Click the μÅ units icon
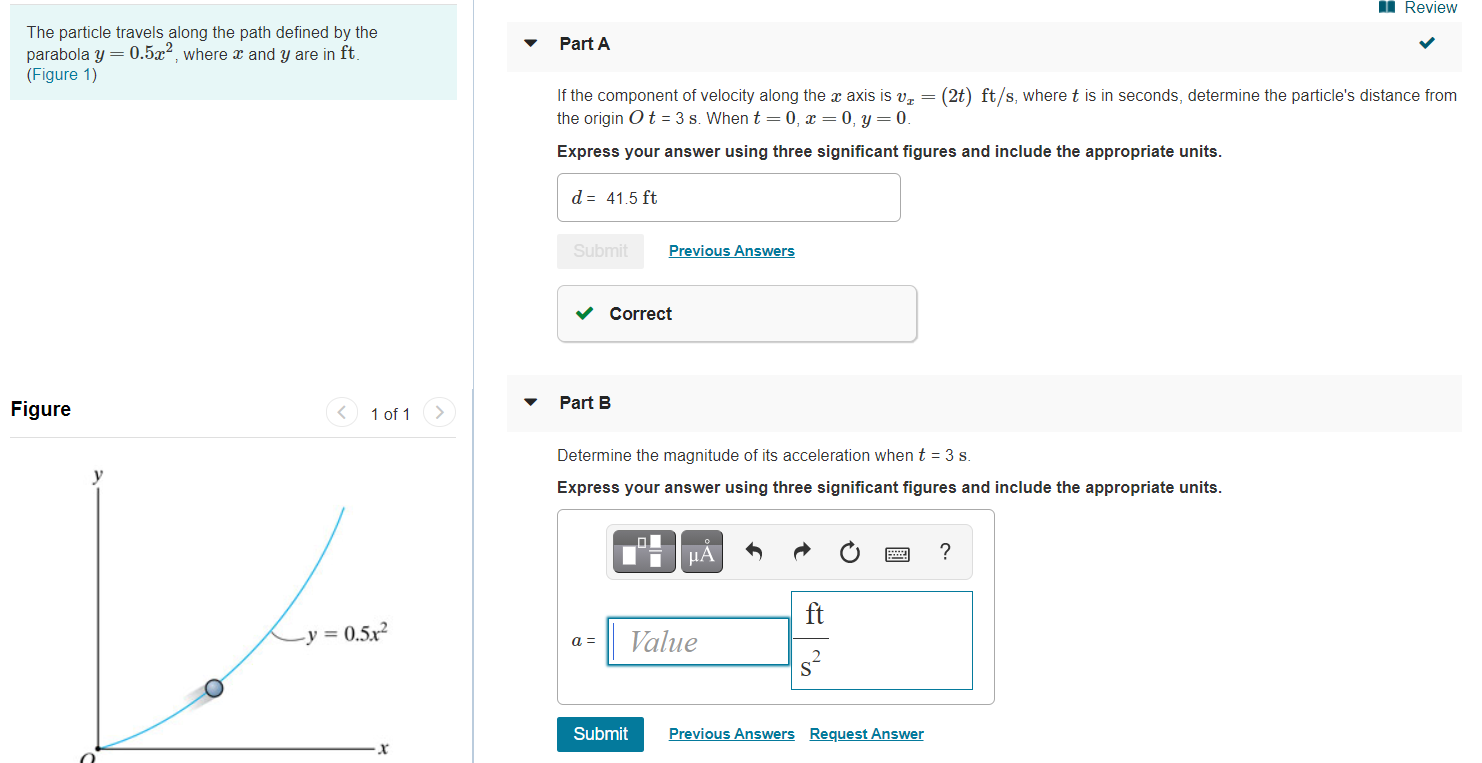The width and height of the screenshot is (1482, 763). [x=701, y=551]
